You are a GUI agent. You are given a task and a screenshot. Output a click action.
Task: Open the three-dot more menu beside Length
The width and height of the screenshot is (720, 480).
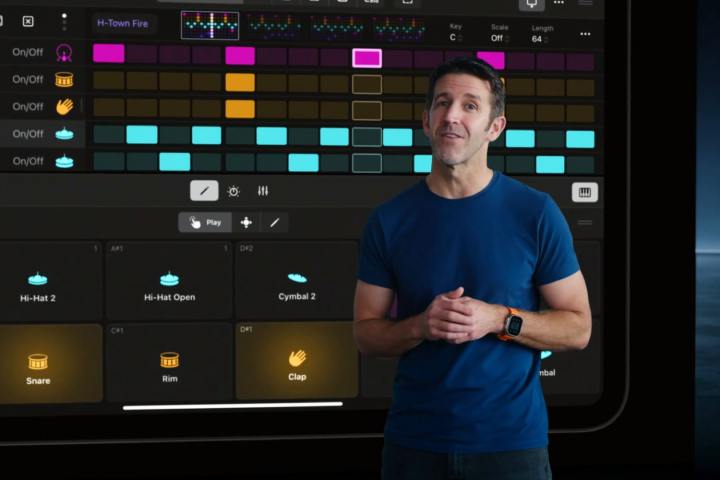pos(585,33)
